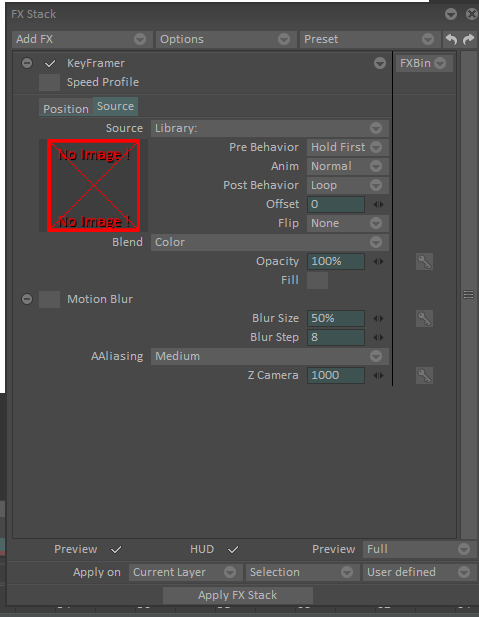Open the Add FX dropdown
The height and width of the screenshot is (617, 479).
click(82, 39)
